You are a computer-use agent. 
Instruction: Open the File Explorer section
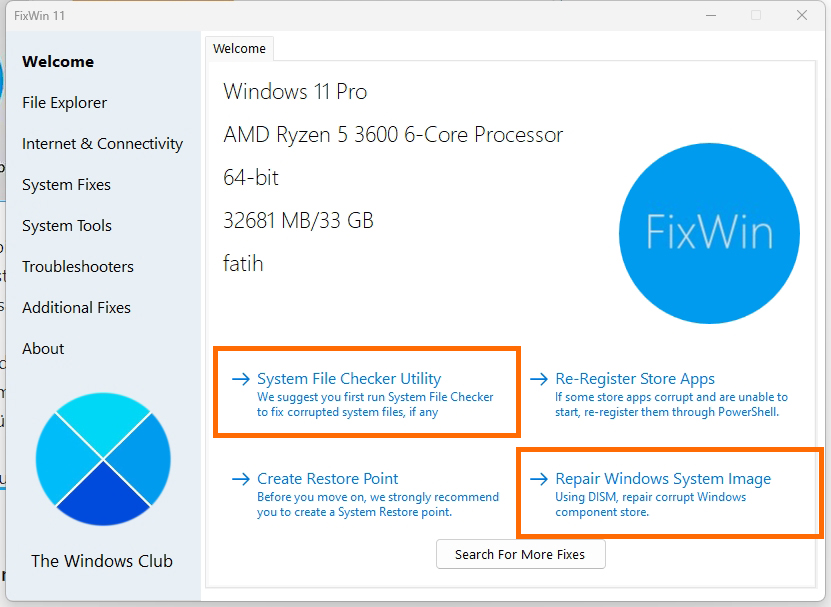(64, 103)
